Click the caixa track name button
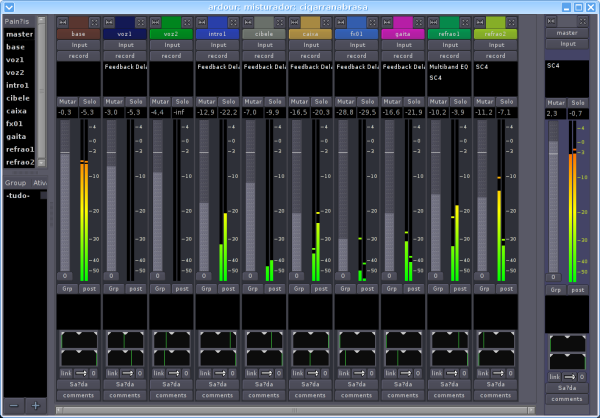600x418 pixels. point(310,34)
